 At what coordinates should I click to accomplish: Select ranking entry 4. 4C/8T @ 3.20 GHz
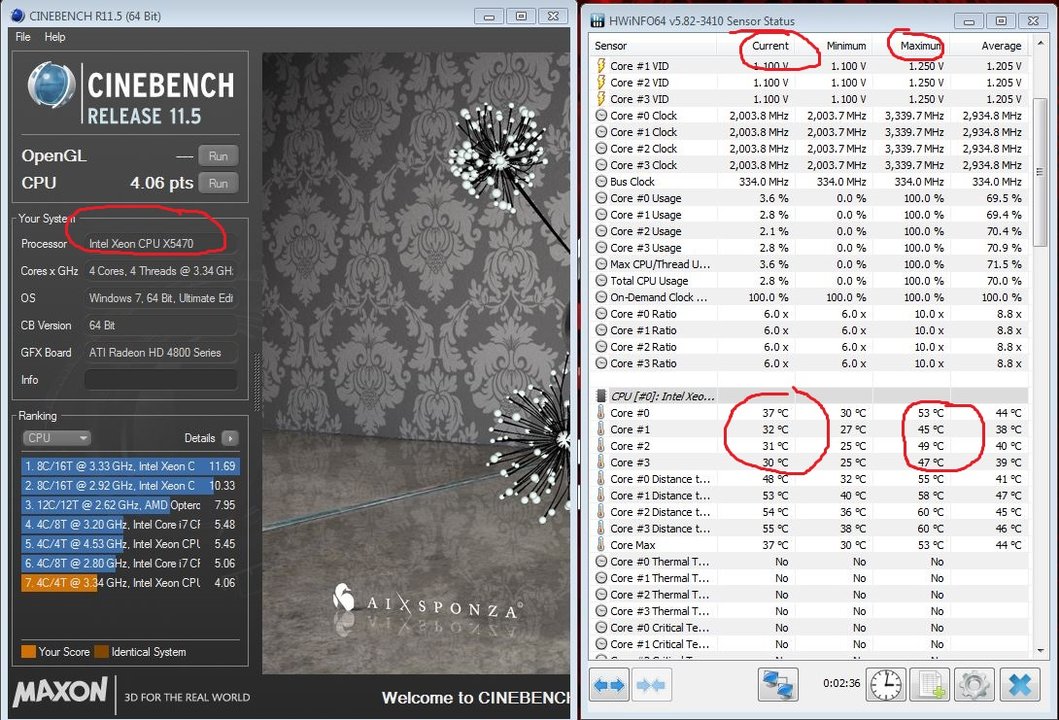(130, 524)
